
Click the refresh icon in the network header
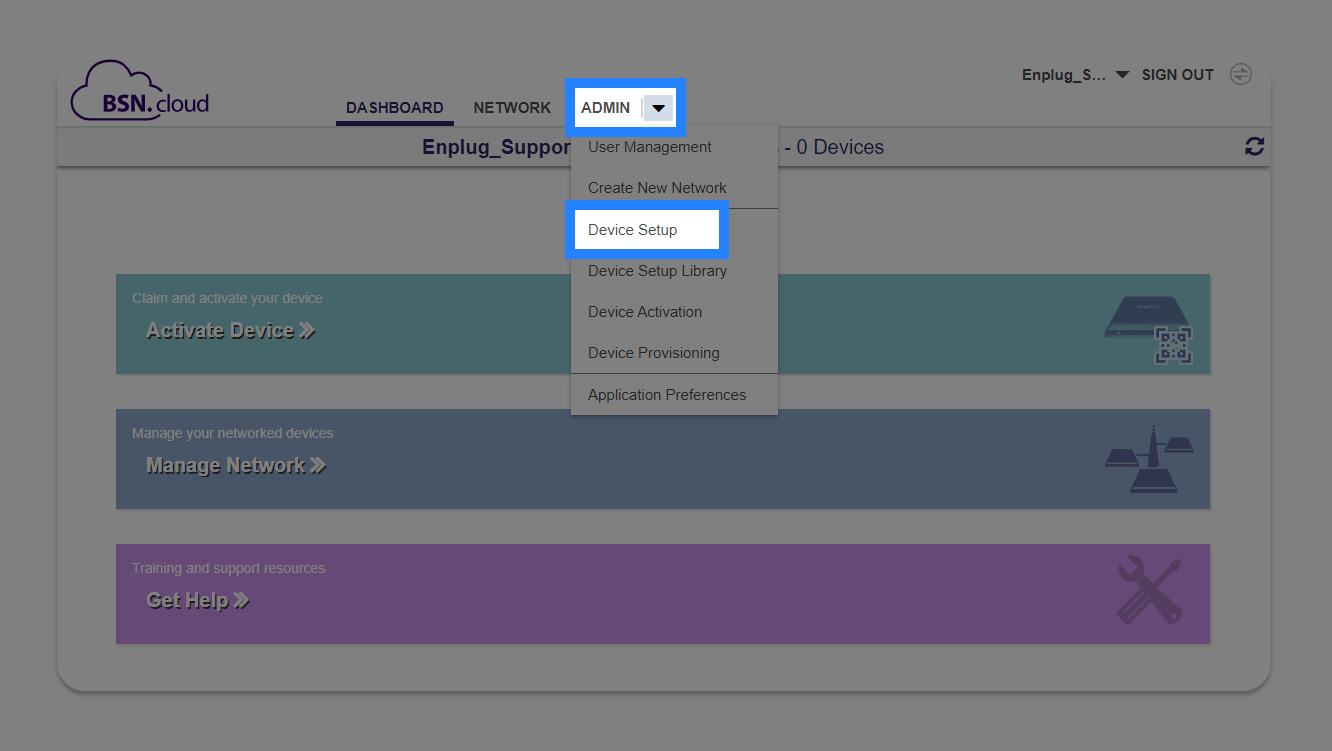pyautogui.click(x=1254, y=146)
